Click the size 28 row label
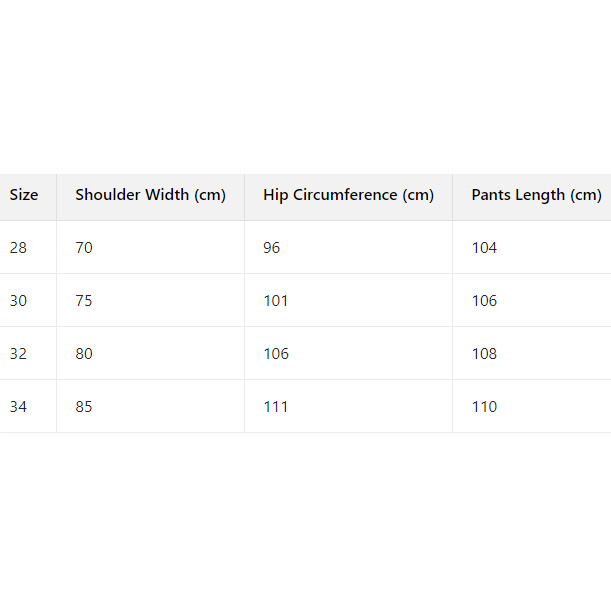Screen dimensions: 611x611 point(19,248)
